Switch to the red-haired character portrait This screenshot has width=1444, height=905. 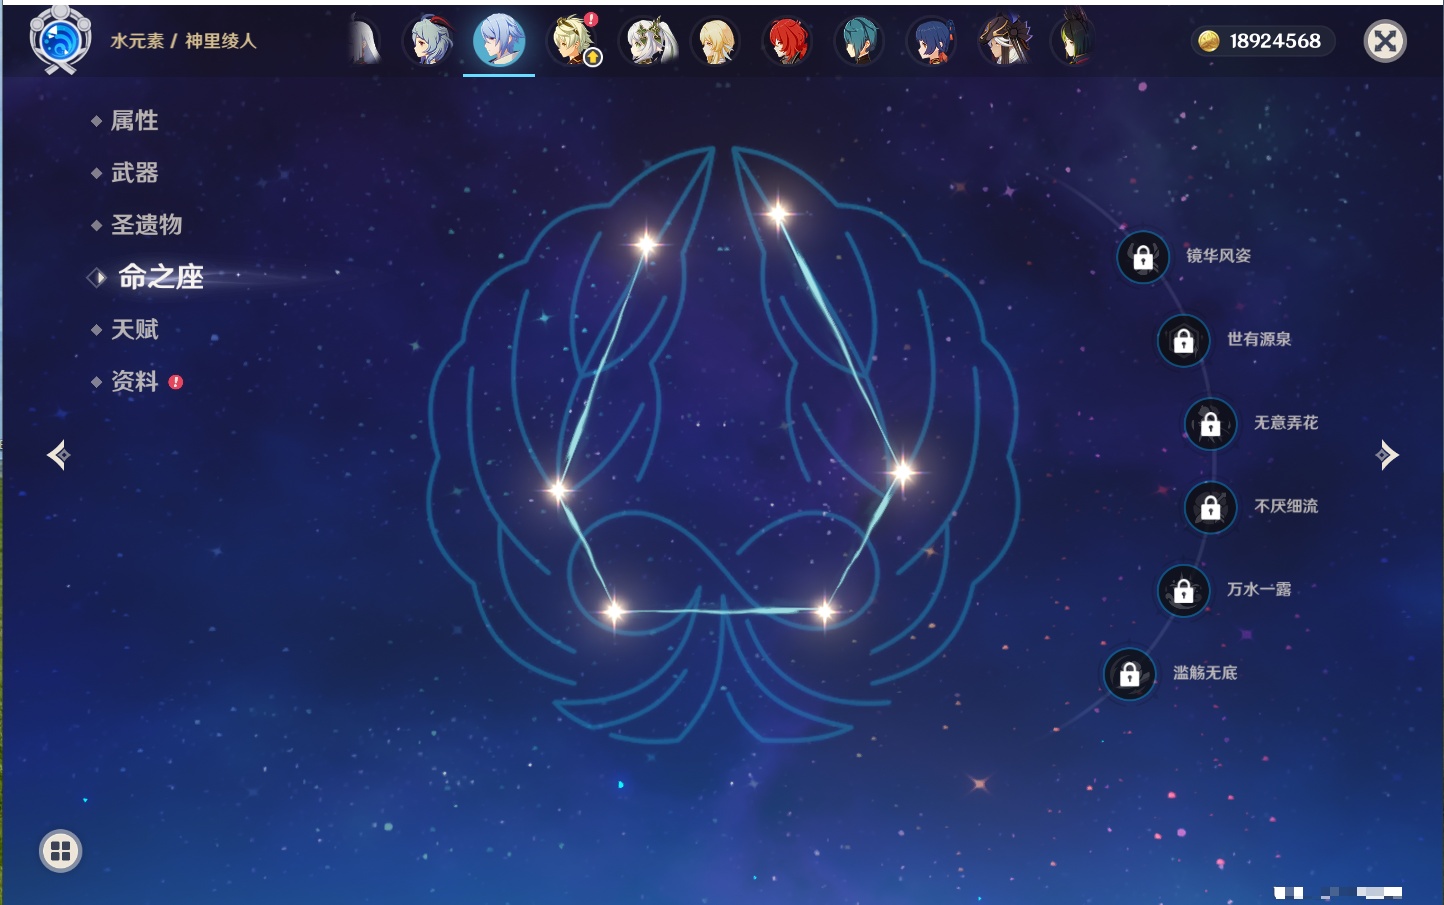[788, 42]
